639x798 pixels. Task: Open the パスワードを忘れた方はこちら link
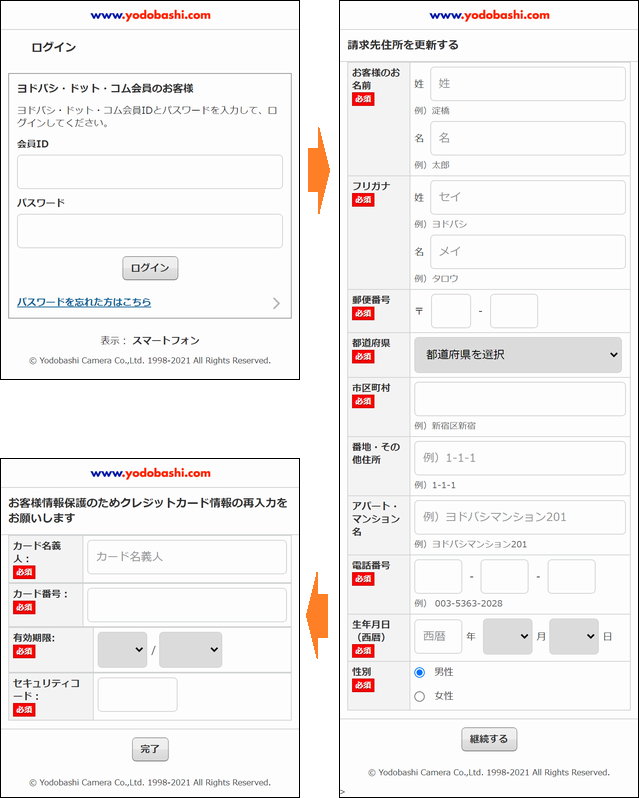tap(84, 302)
